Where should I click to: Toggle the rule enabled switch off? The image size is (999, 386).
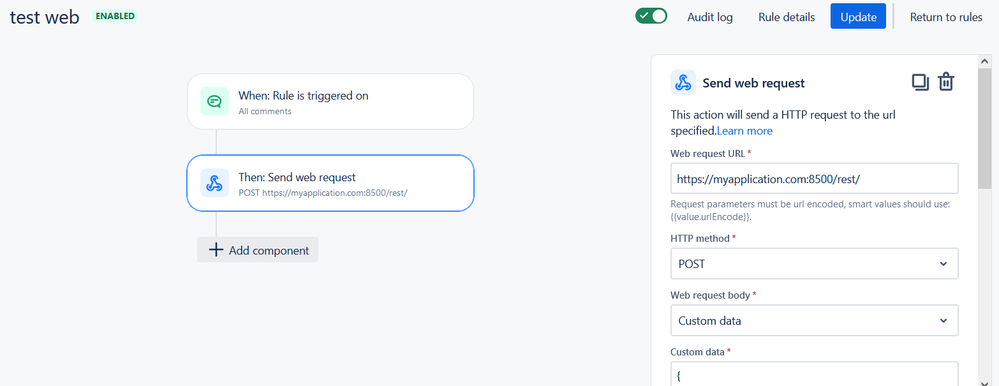(x=651, y=16)
